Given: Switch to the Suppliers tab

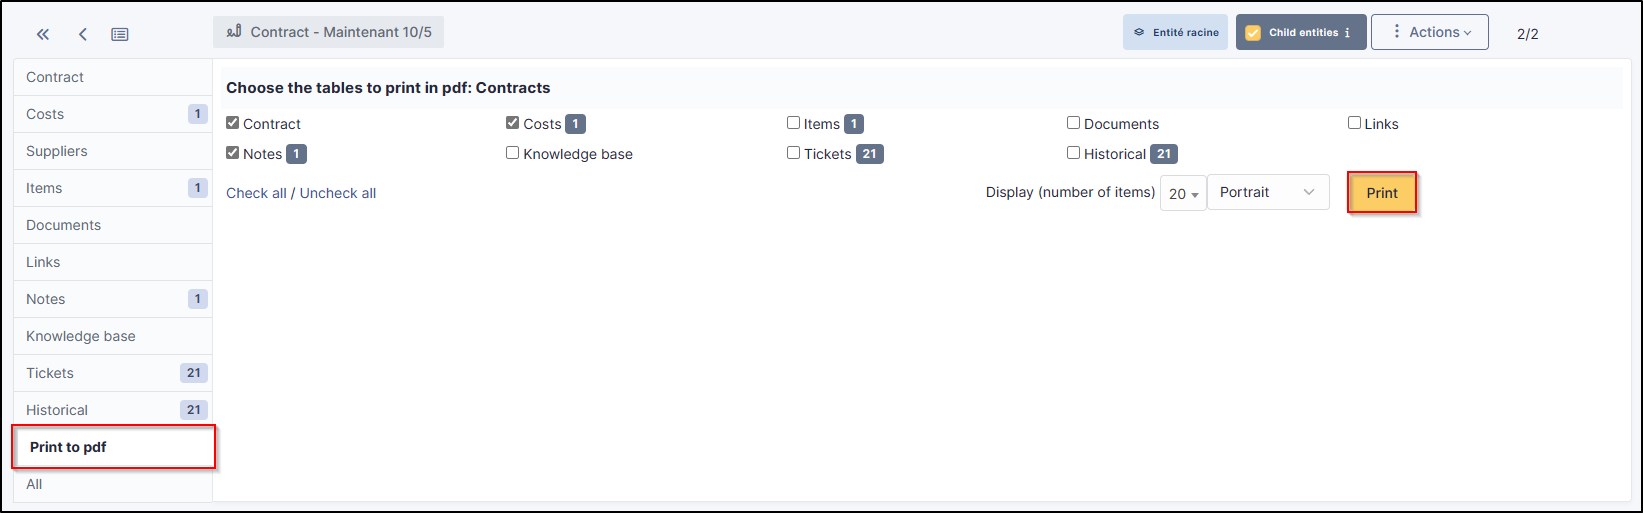Looking at the screenshot, I should pos(57,151).
